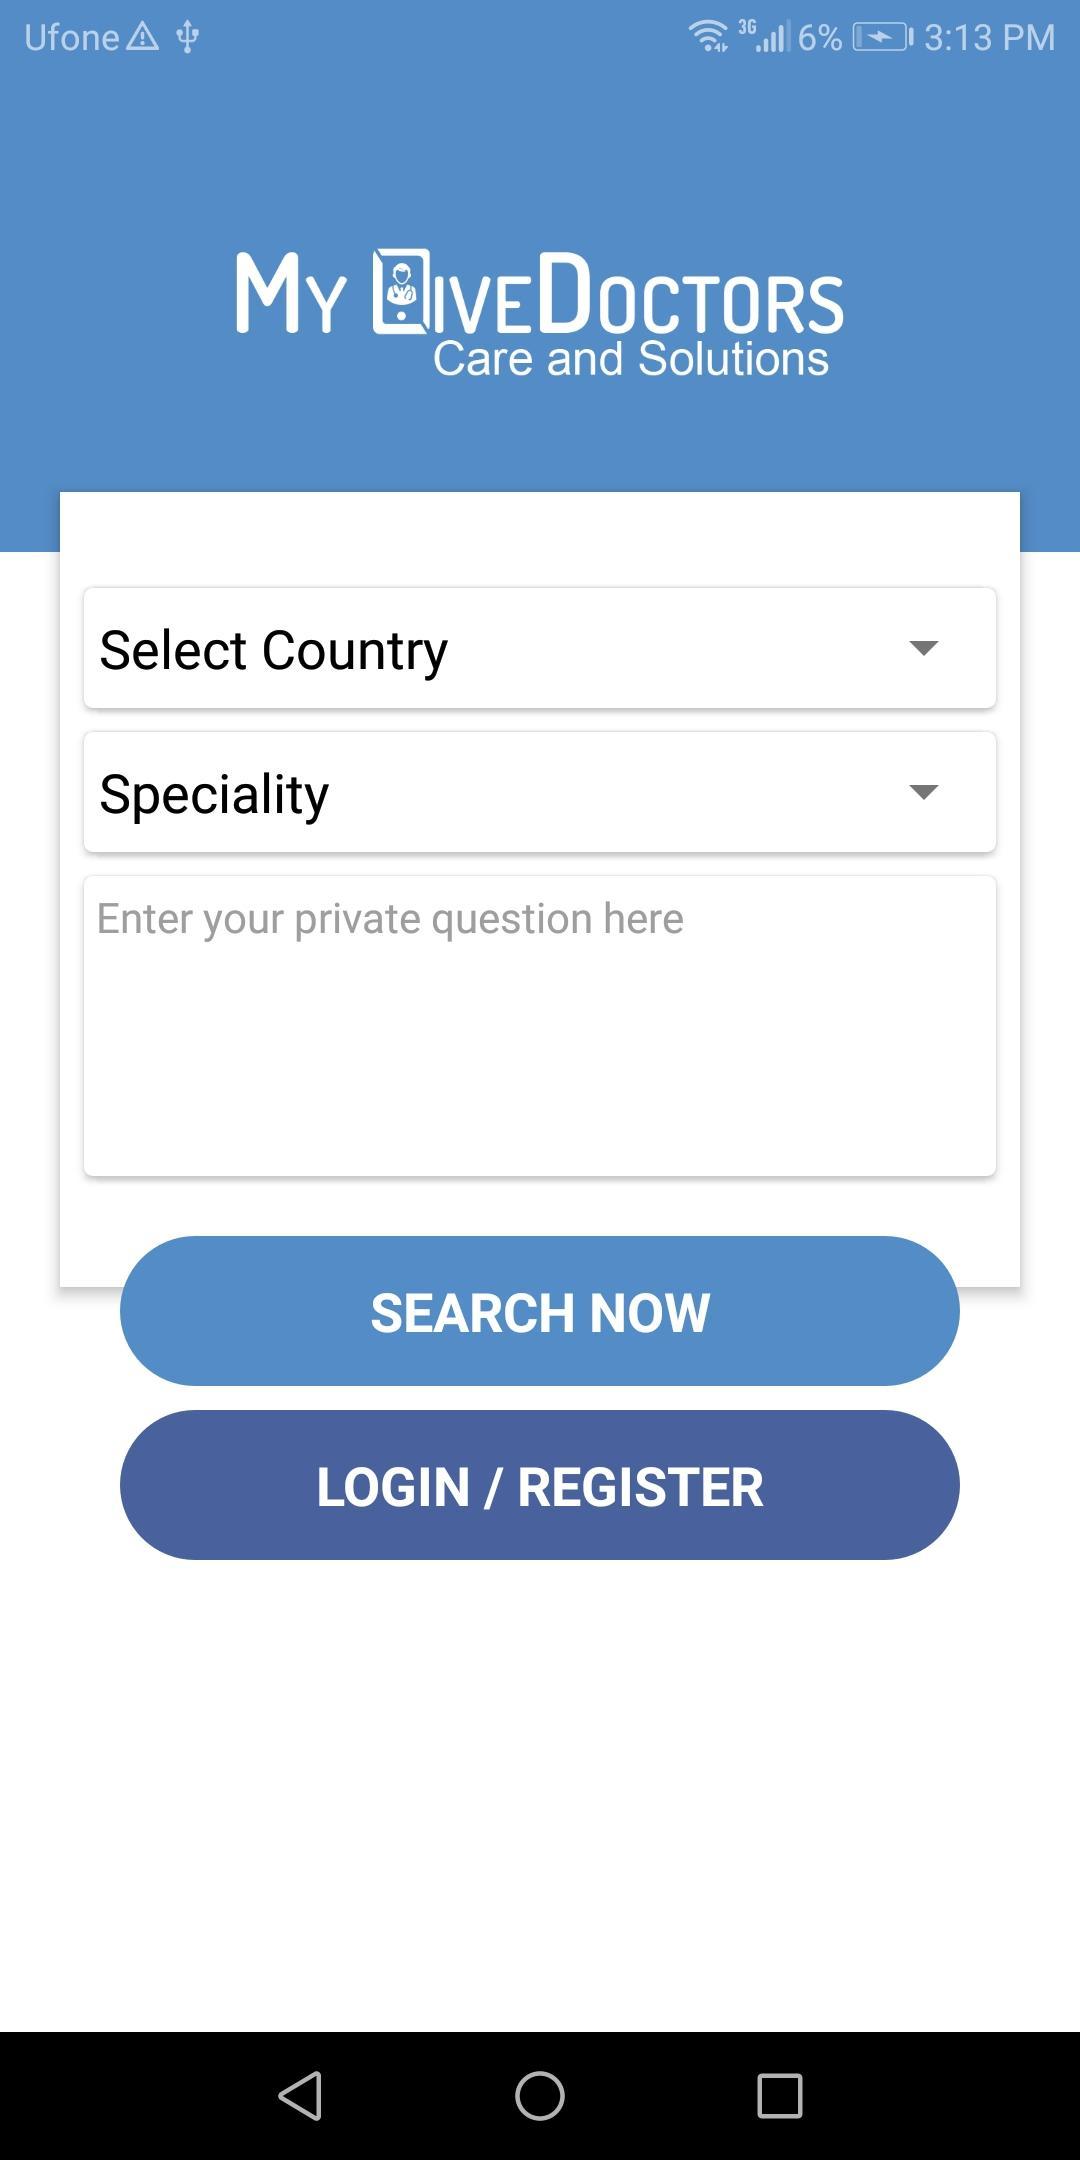Tap the 3G signal strength icon
The image size is (1080, 2160).
click(764, 36)
